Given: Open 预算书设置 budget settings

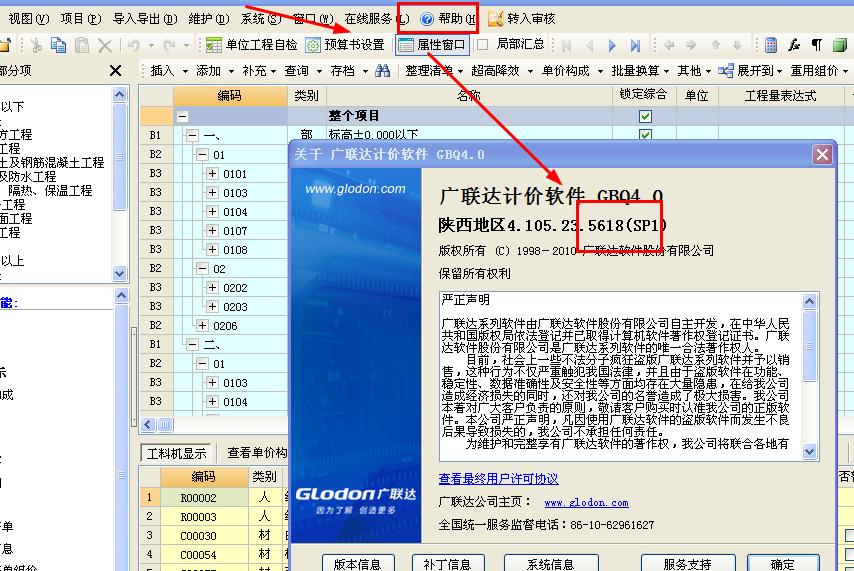Looking at the screenshot, I should pyautogui.click(x=345, y=45).
